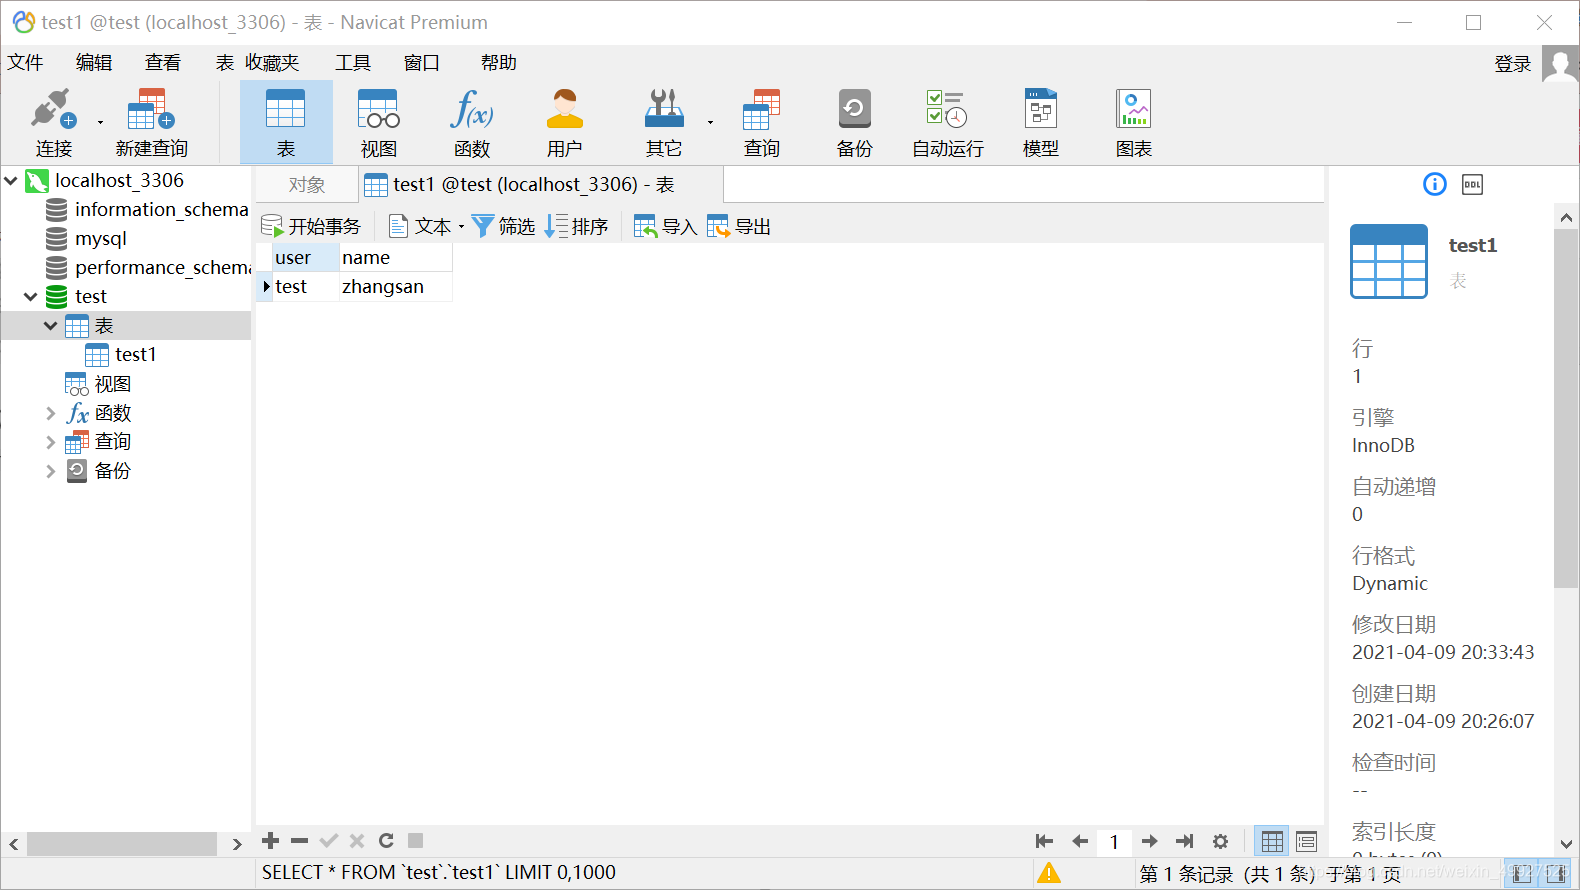Expand the Others (其它) dropdown arrow
Image resolution: width=1580 pixels, height=890 pixels.
[x=711, y=123]
